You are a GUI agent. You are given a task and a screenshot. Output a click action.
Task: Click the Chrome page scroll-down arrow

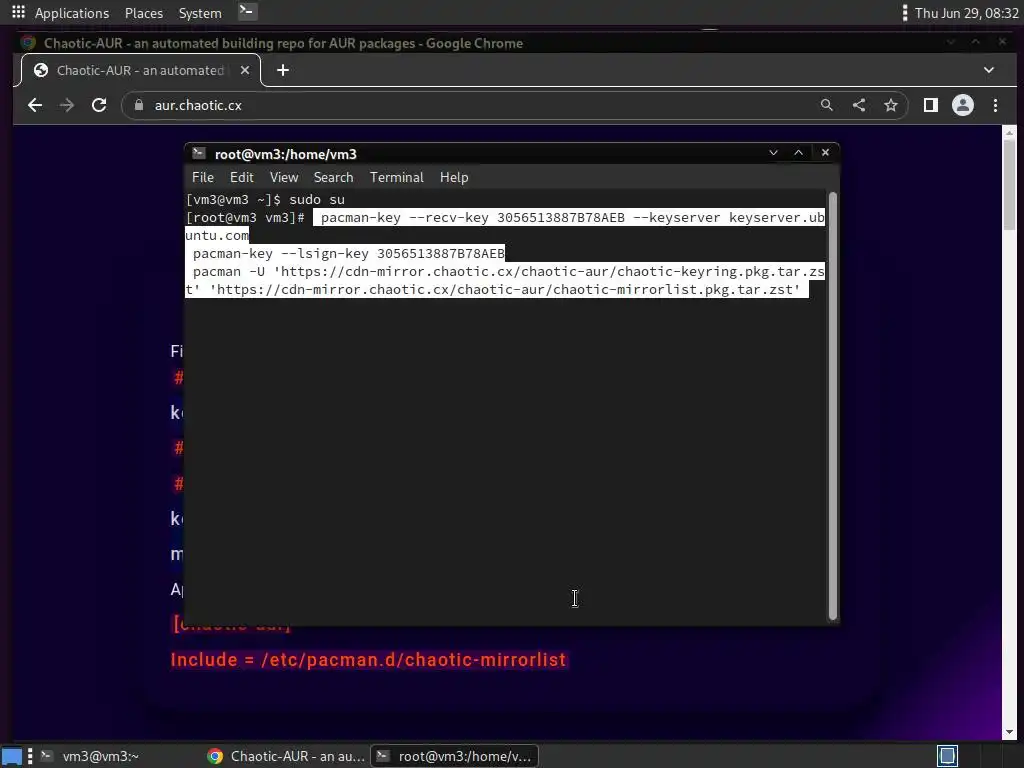1010,732
